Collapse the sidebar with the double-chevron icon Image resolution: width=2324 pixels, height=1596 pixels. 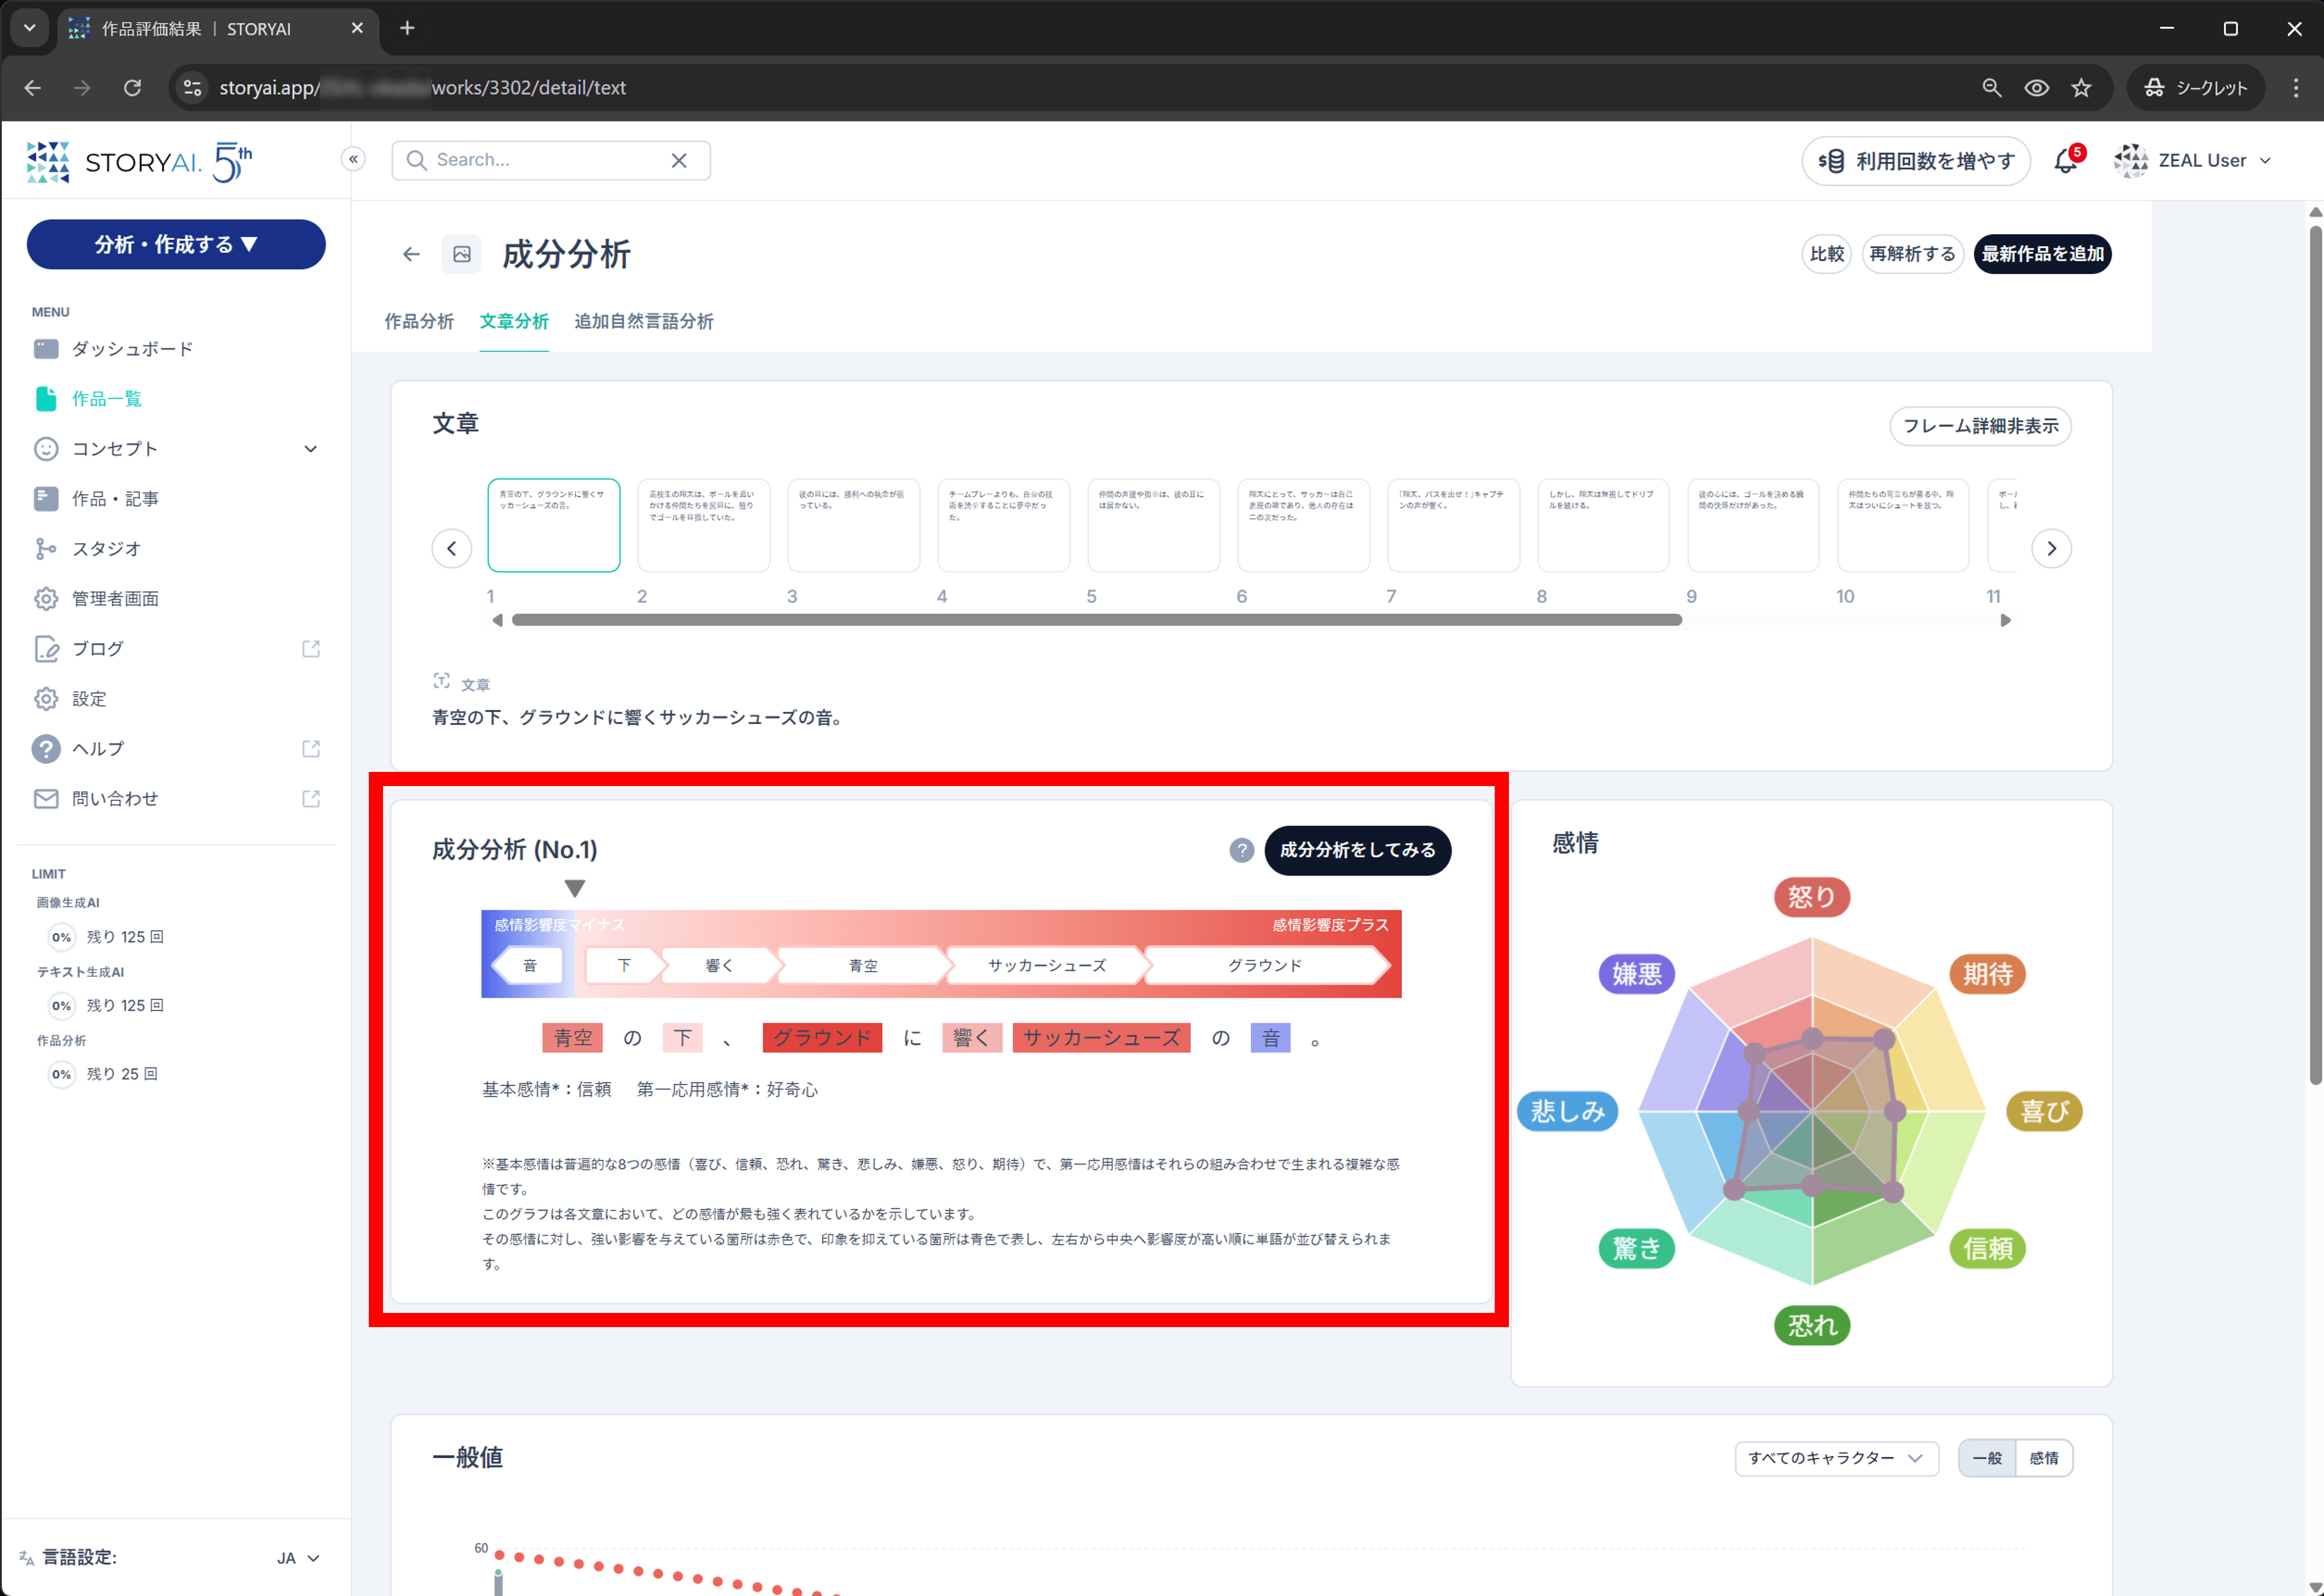[353, 159]
